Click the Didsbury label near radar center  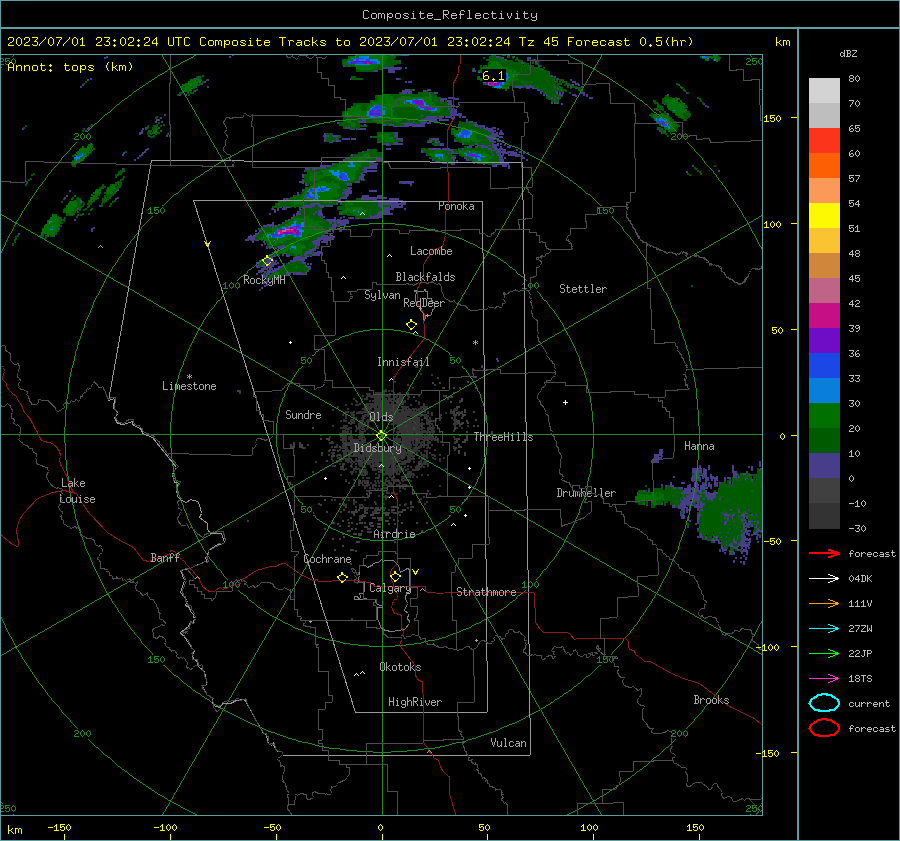(x=377, y=448)
